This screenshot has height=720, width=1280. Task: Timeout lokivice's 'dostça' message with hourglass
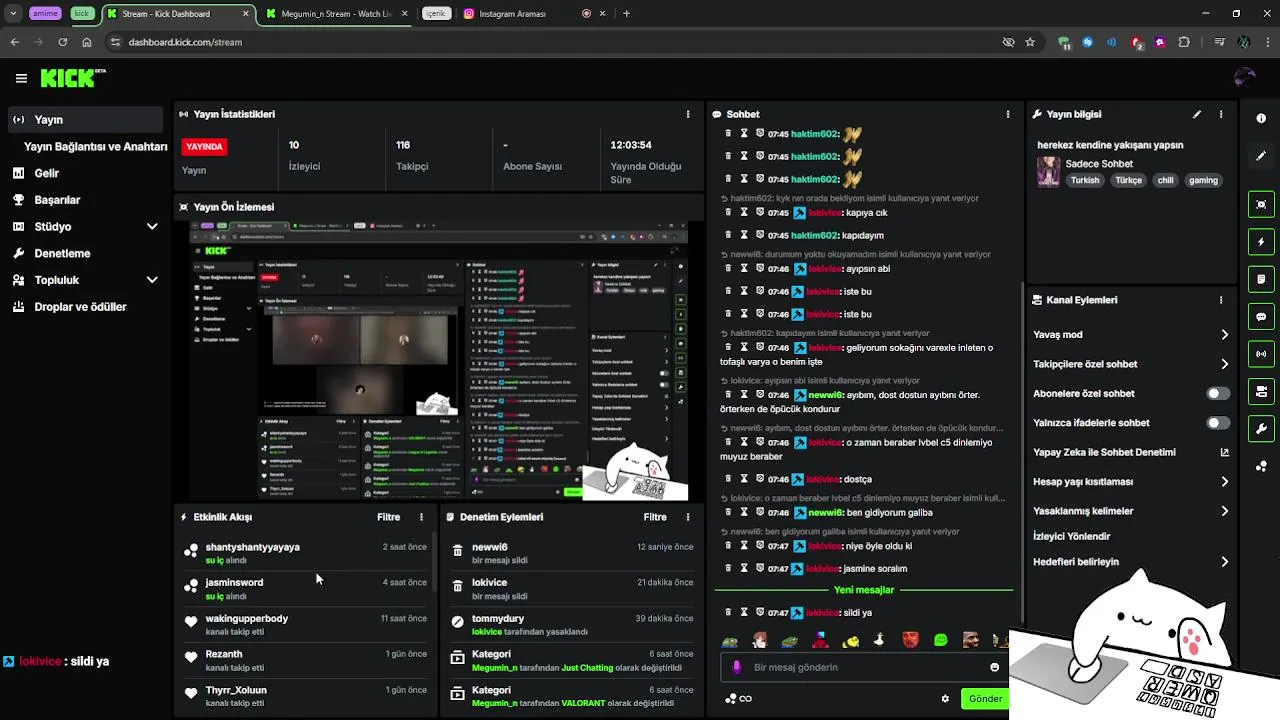[x=744, y=479]
